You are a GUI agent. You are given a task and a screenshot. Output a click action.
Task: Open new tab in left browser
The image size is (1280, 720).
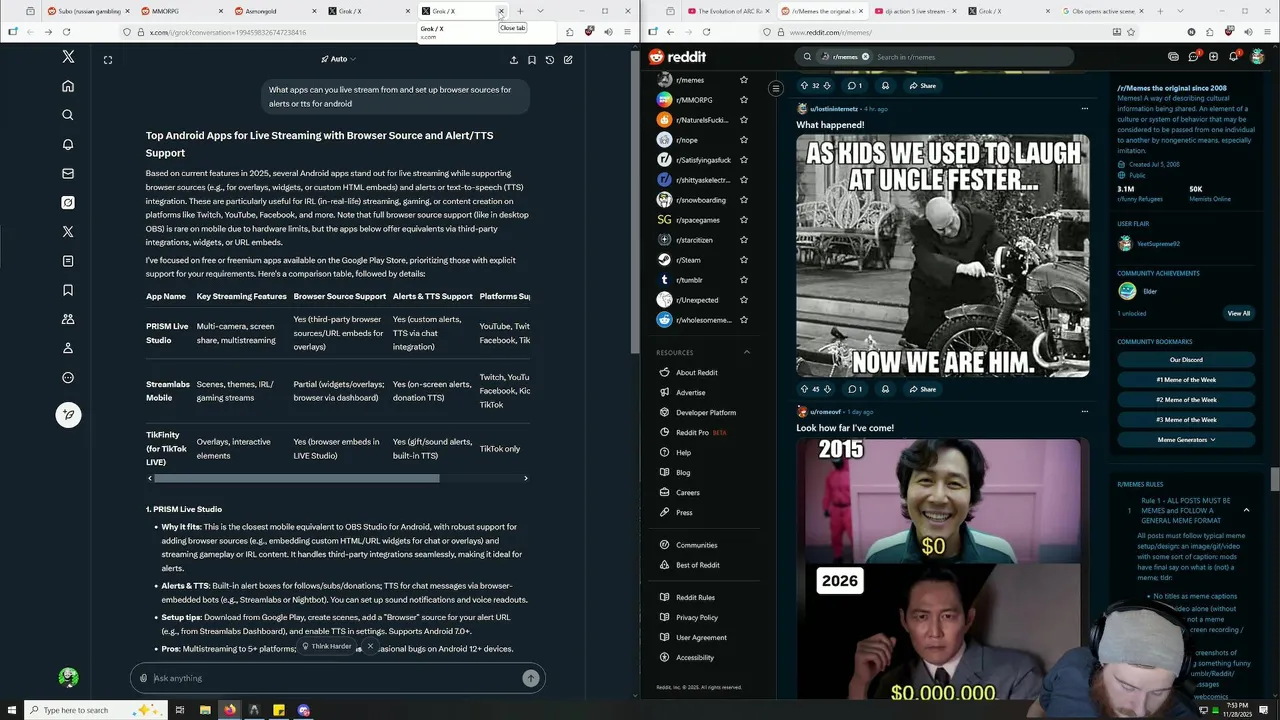point(520,11)
